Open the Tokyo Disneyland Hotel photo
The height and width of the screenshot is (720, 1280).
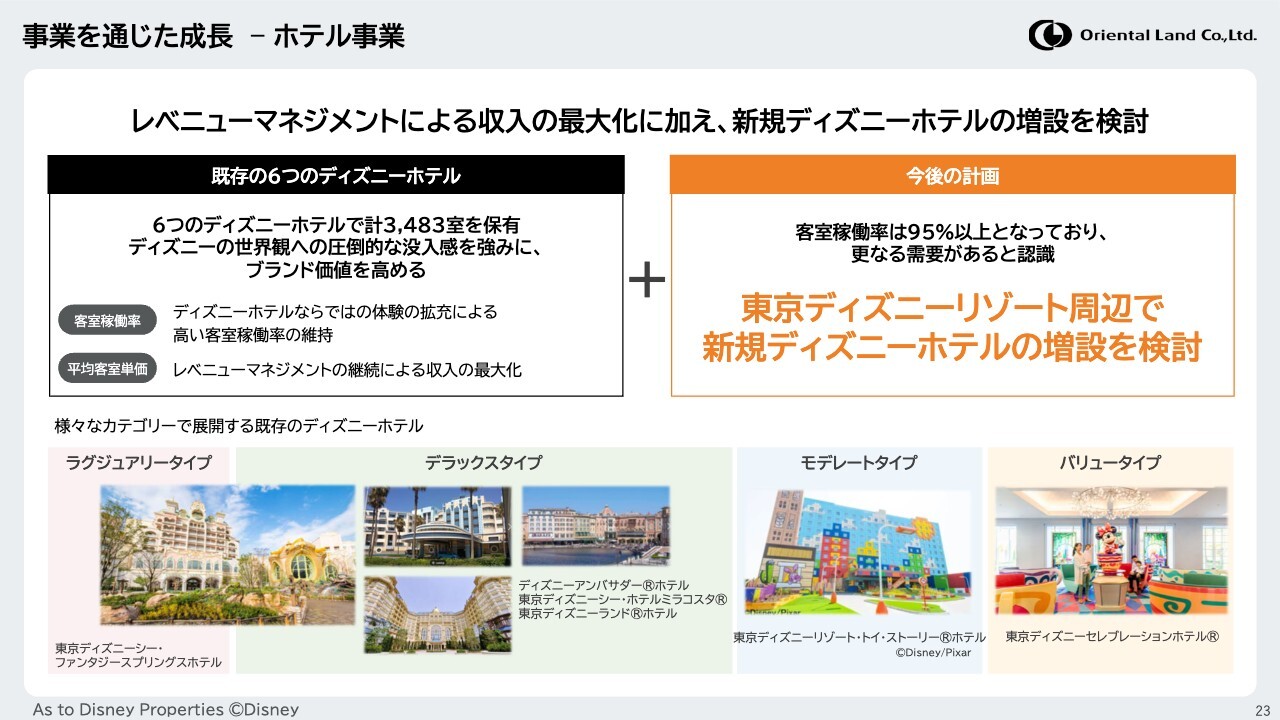coord(436,614)
